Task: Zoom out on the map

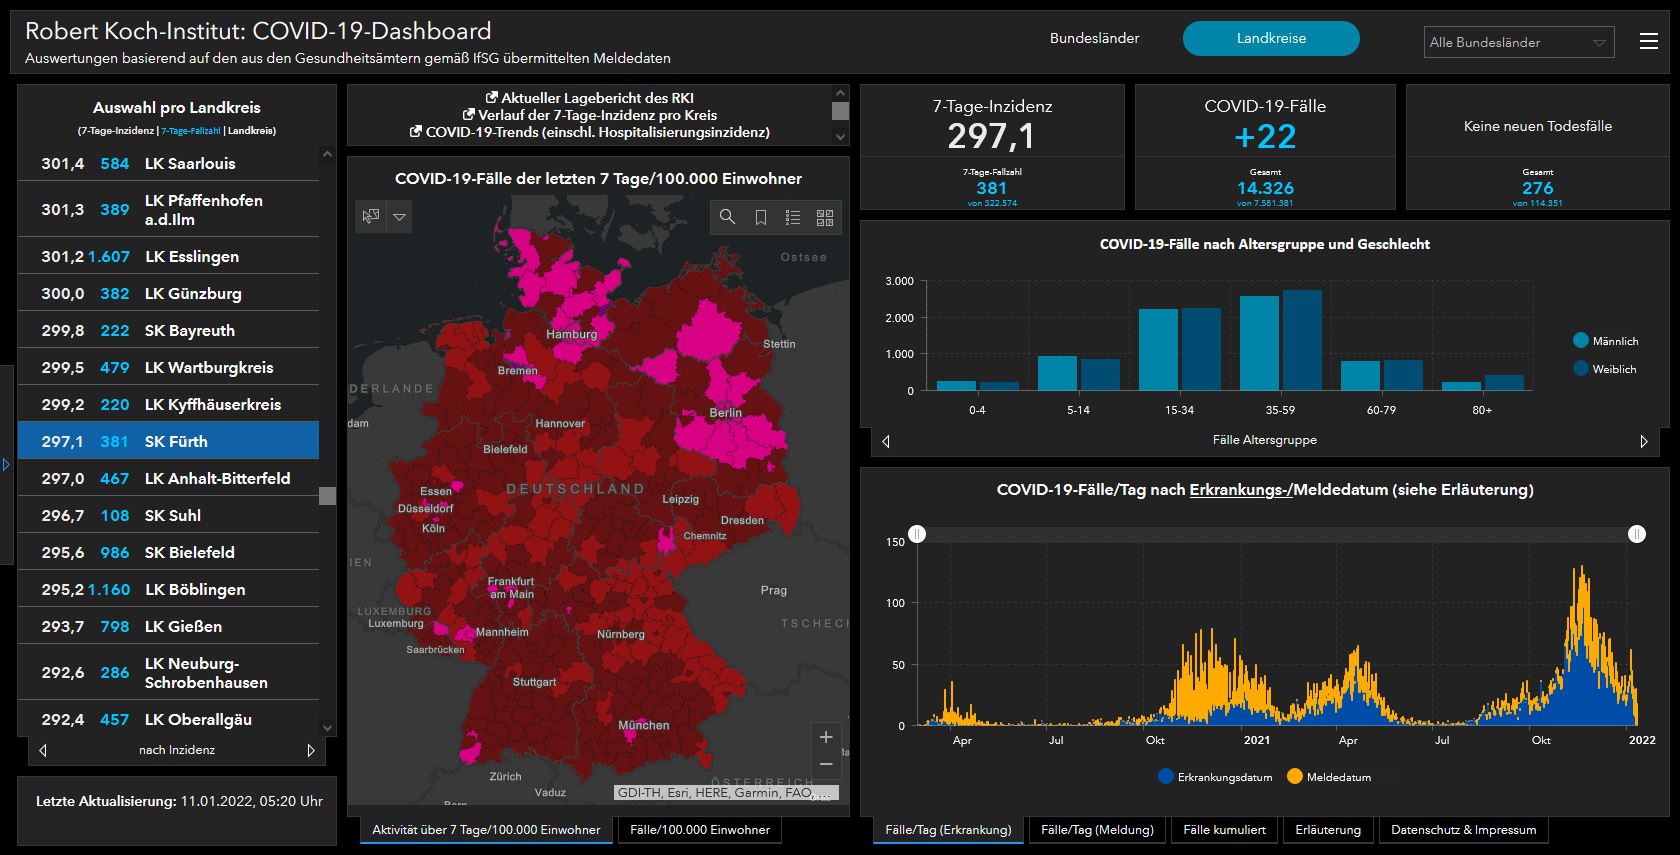Action: [826, 764]
